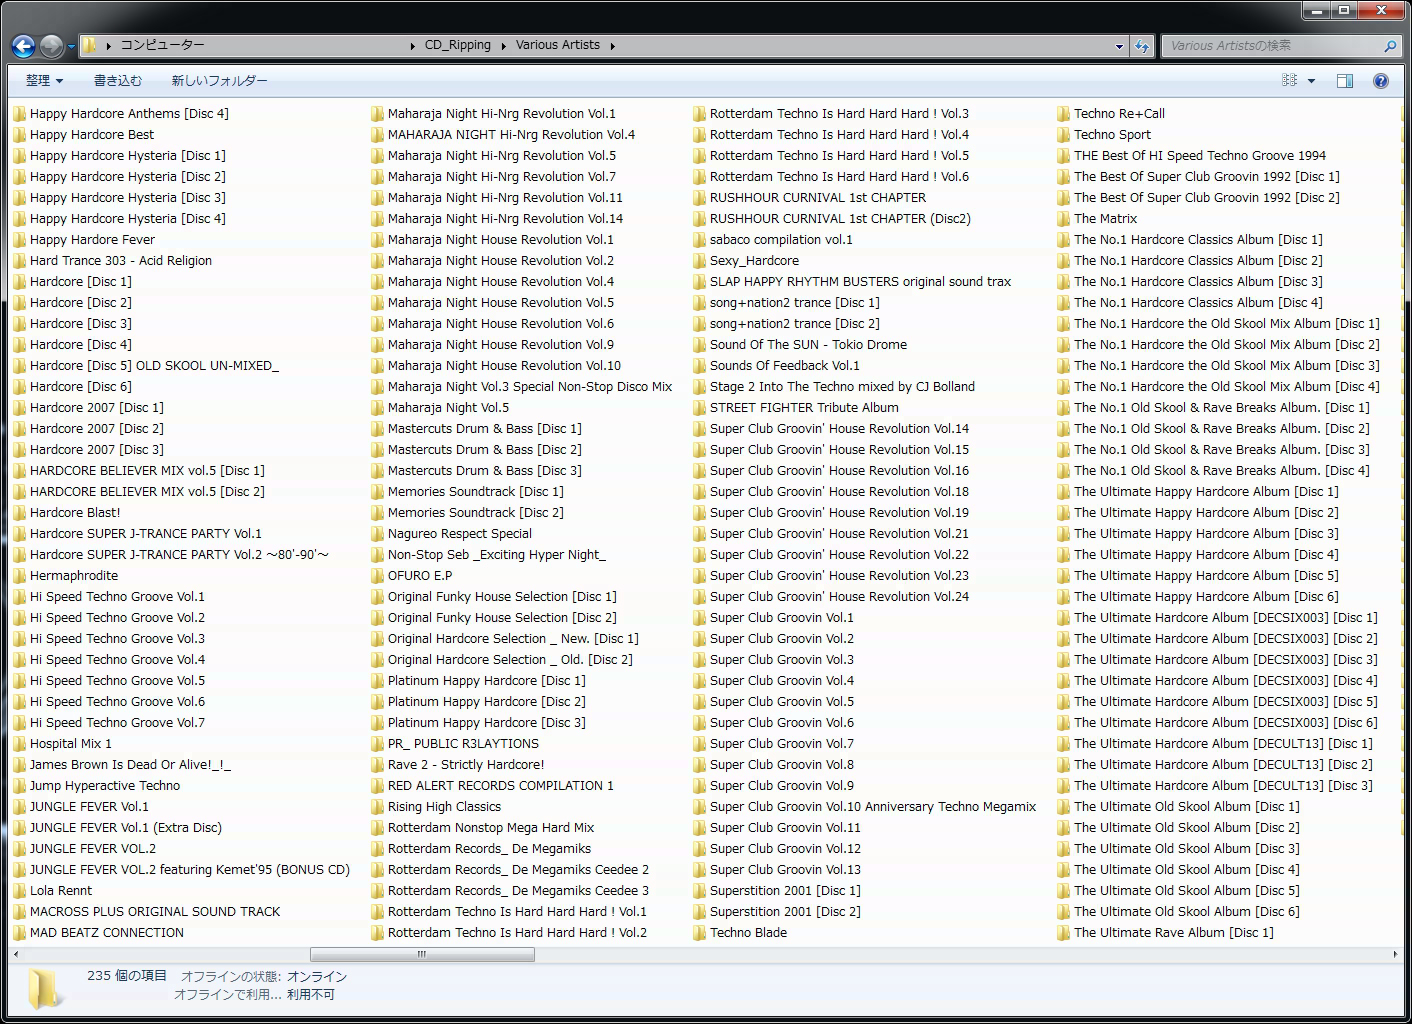Image resolution: width=1412 pixels, height=1024 pixels.
Task: Select folder icon of OFURO E.P
Action: tap(377, 576)
